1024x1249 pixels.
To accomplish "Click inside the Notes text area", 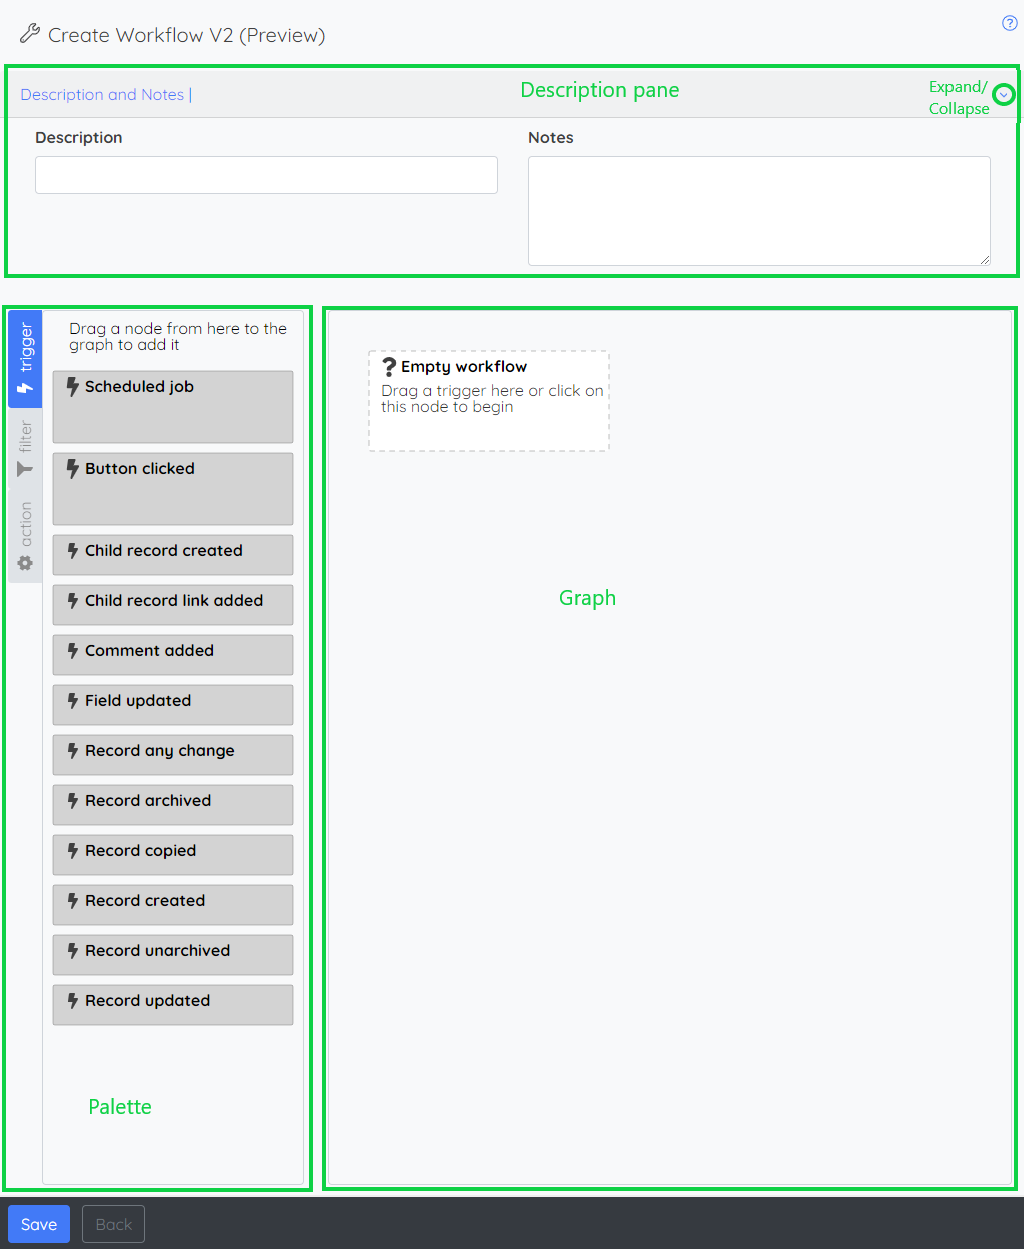I will (758, 210).
